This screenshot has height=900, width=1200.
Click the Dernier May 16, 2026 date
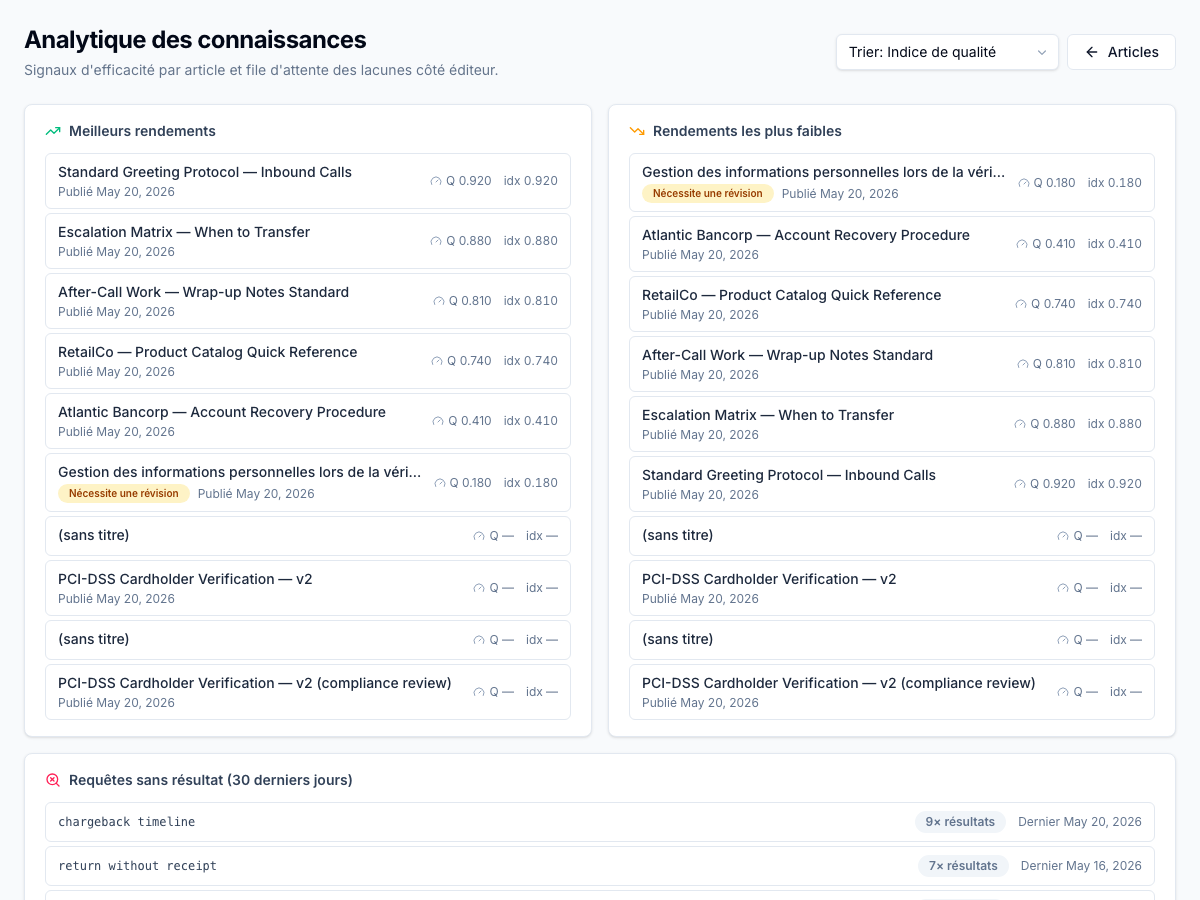(1081, 866)
